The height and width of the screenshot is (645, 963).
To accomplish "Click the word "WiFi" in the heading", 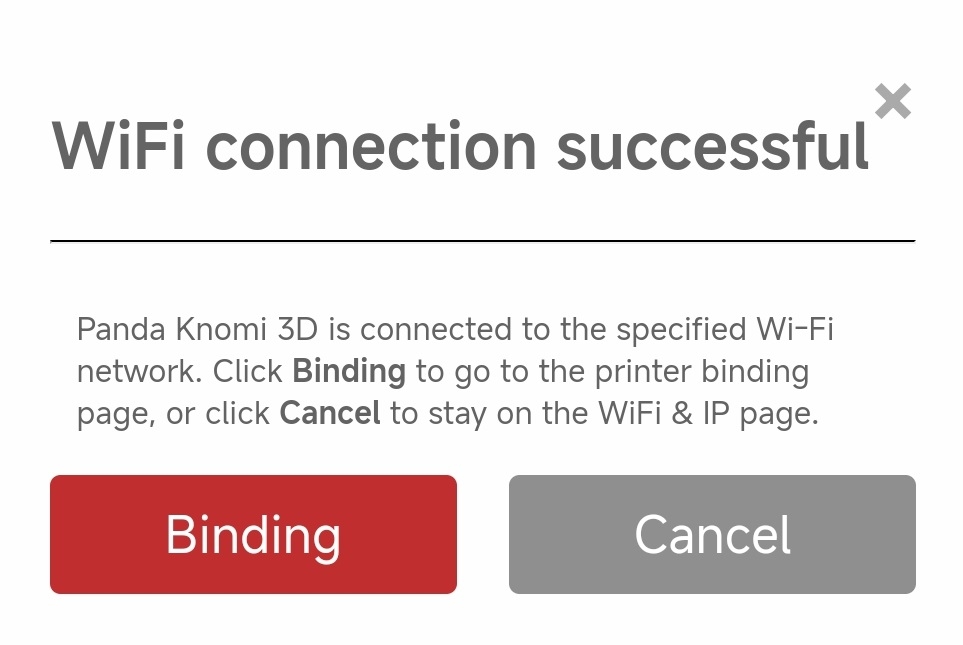I will click(x=119, y=146).
